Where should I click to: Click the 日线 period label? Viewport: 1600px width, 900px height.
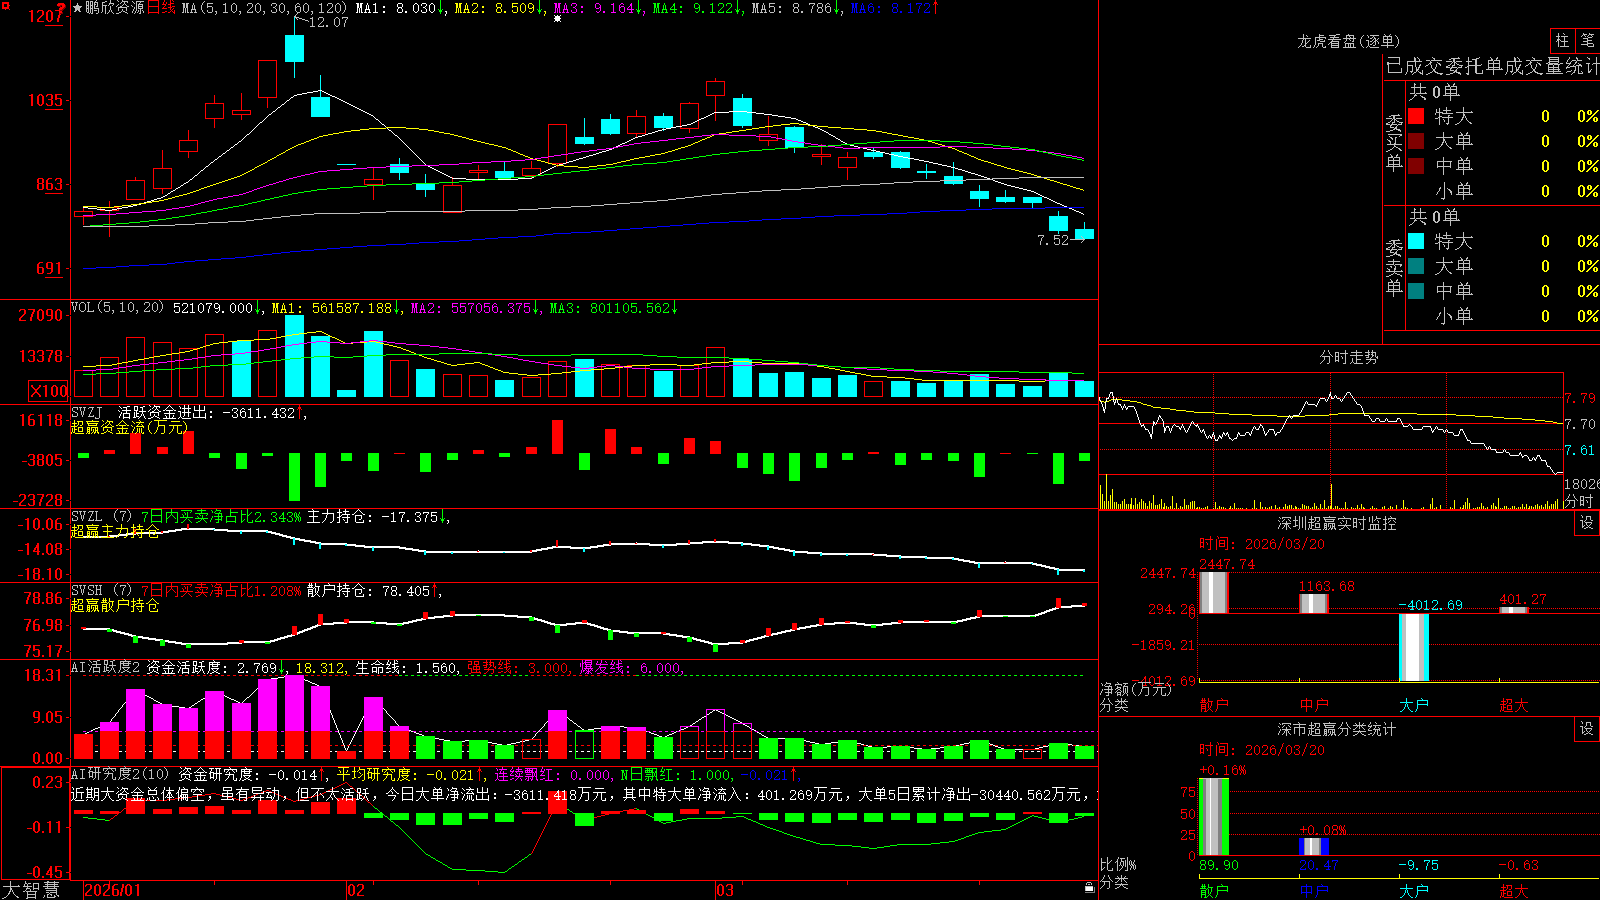[x=161, y=8]
